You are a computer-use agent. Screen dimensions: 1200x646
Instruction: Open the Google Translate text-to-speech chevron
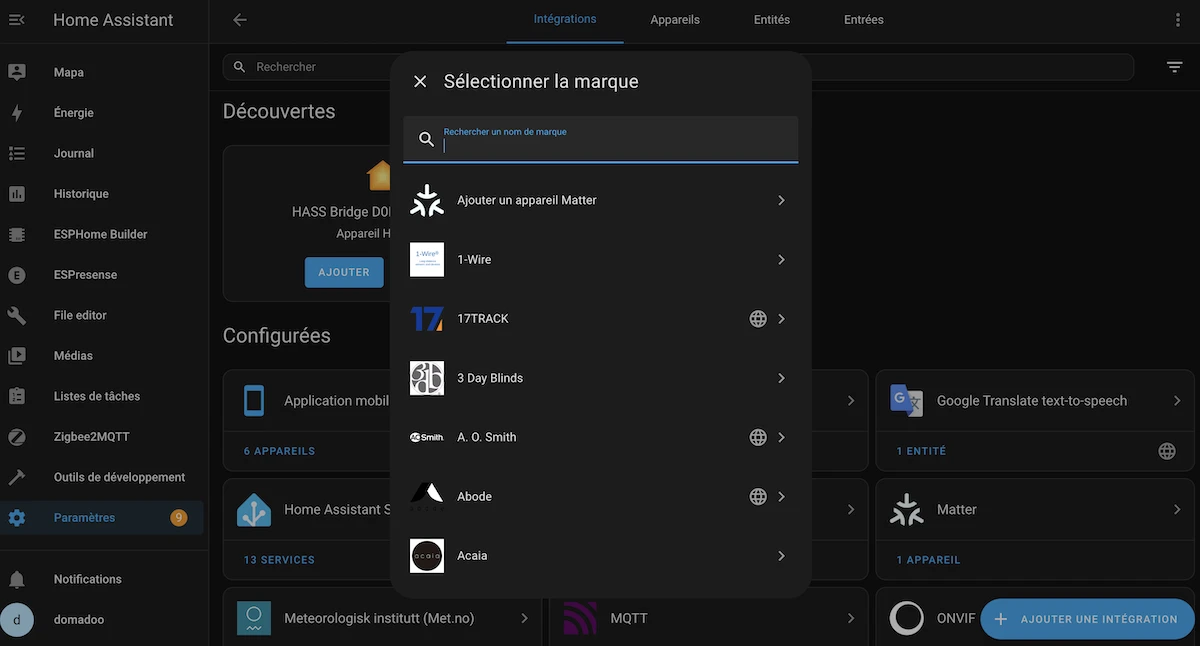(1177, 400)
